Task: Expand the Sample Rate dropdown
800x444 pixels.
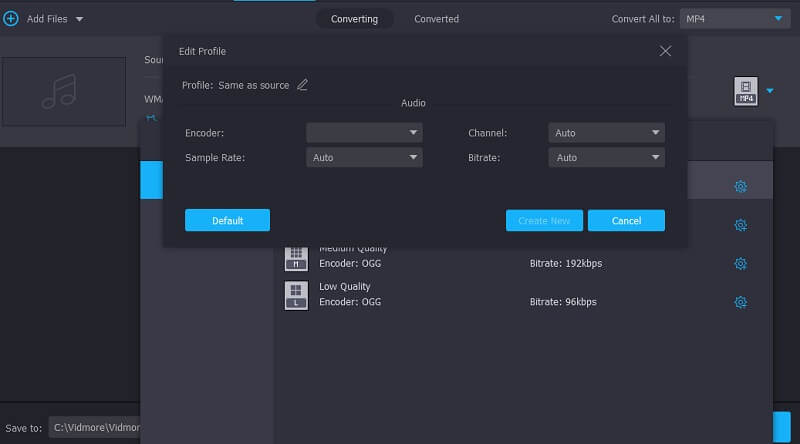Action: click(x=364, y=158)
